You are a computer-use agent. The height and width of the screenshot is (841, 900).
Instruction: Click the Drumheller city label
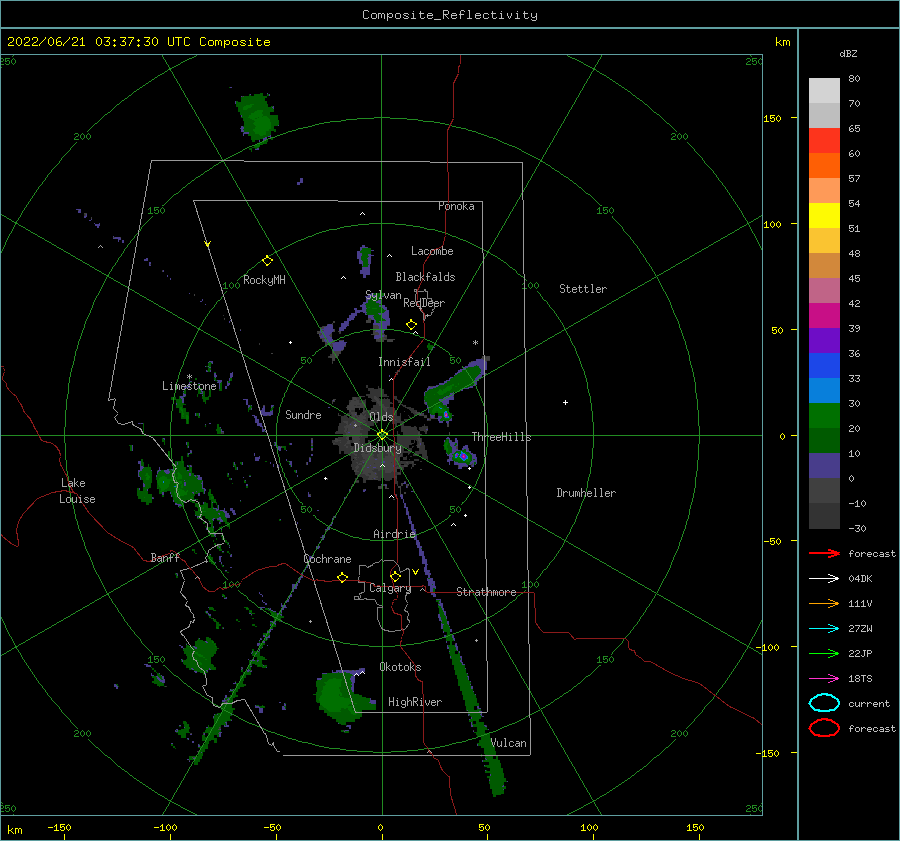[586, 493]
